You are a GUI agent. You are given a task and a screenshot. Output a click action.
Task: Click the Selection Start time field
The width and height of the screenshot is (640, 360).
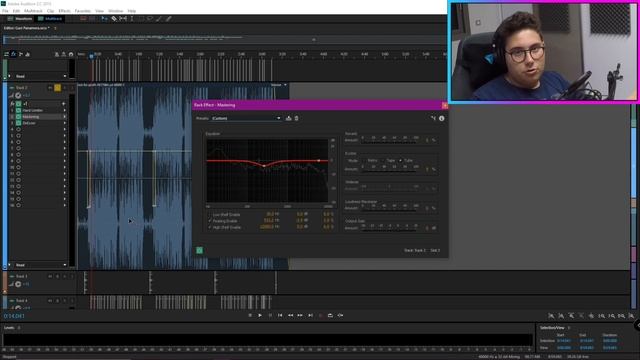coord(564,341)
